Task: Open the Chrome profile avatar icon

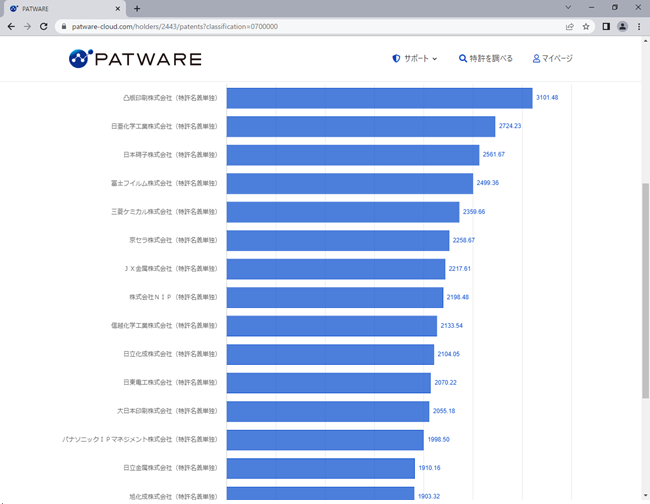Action: 622,27
